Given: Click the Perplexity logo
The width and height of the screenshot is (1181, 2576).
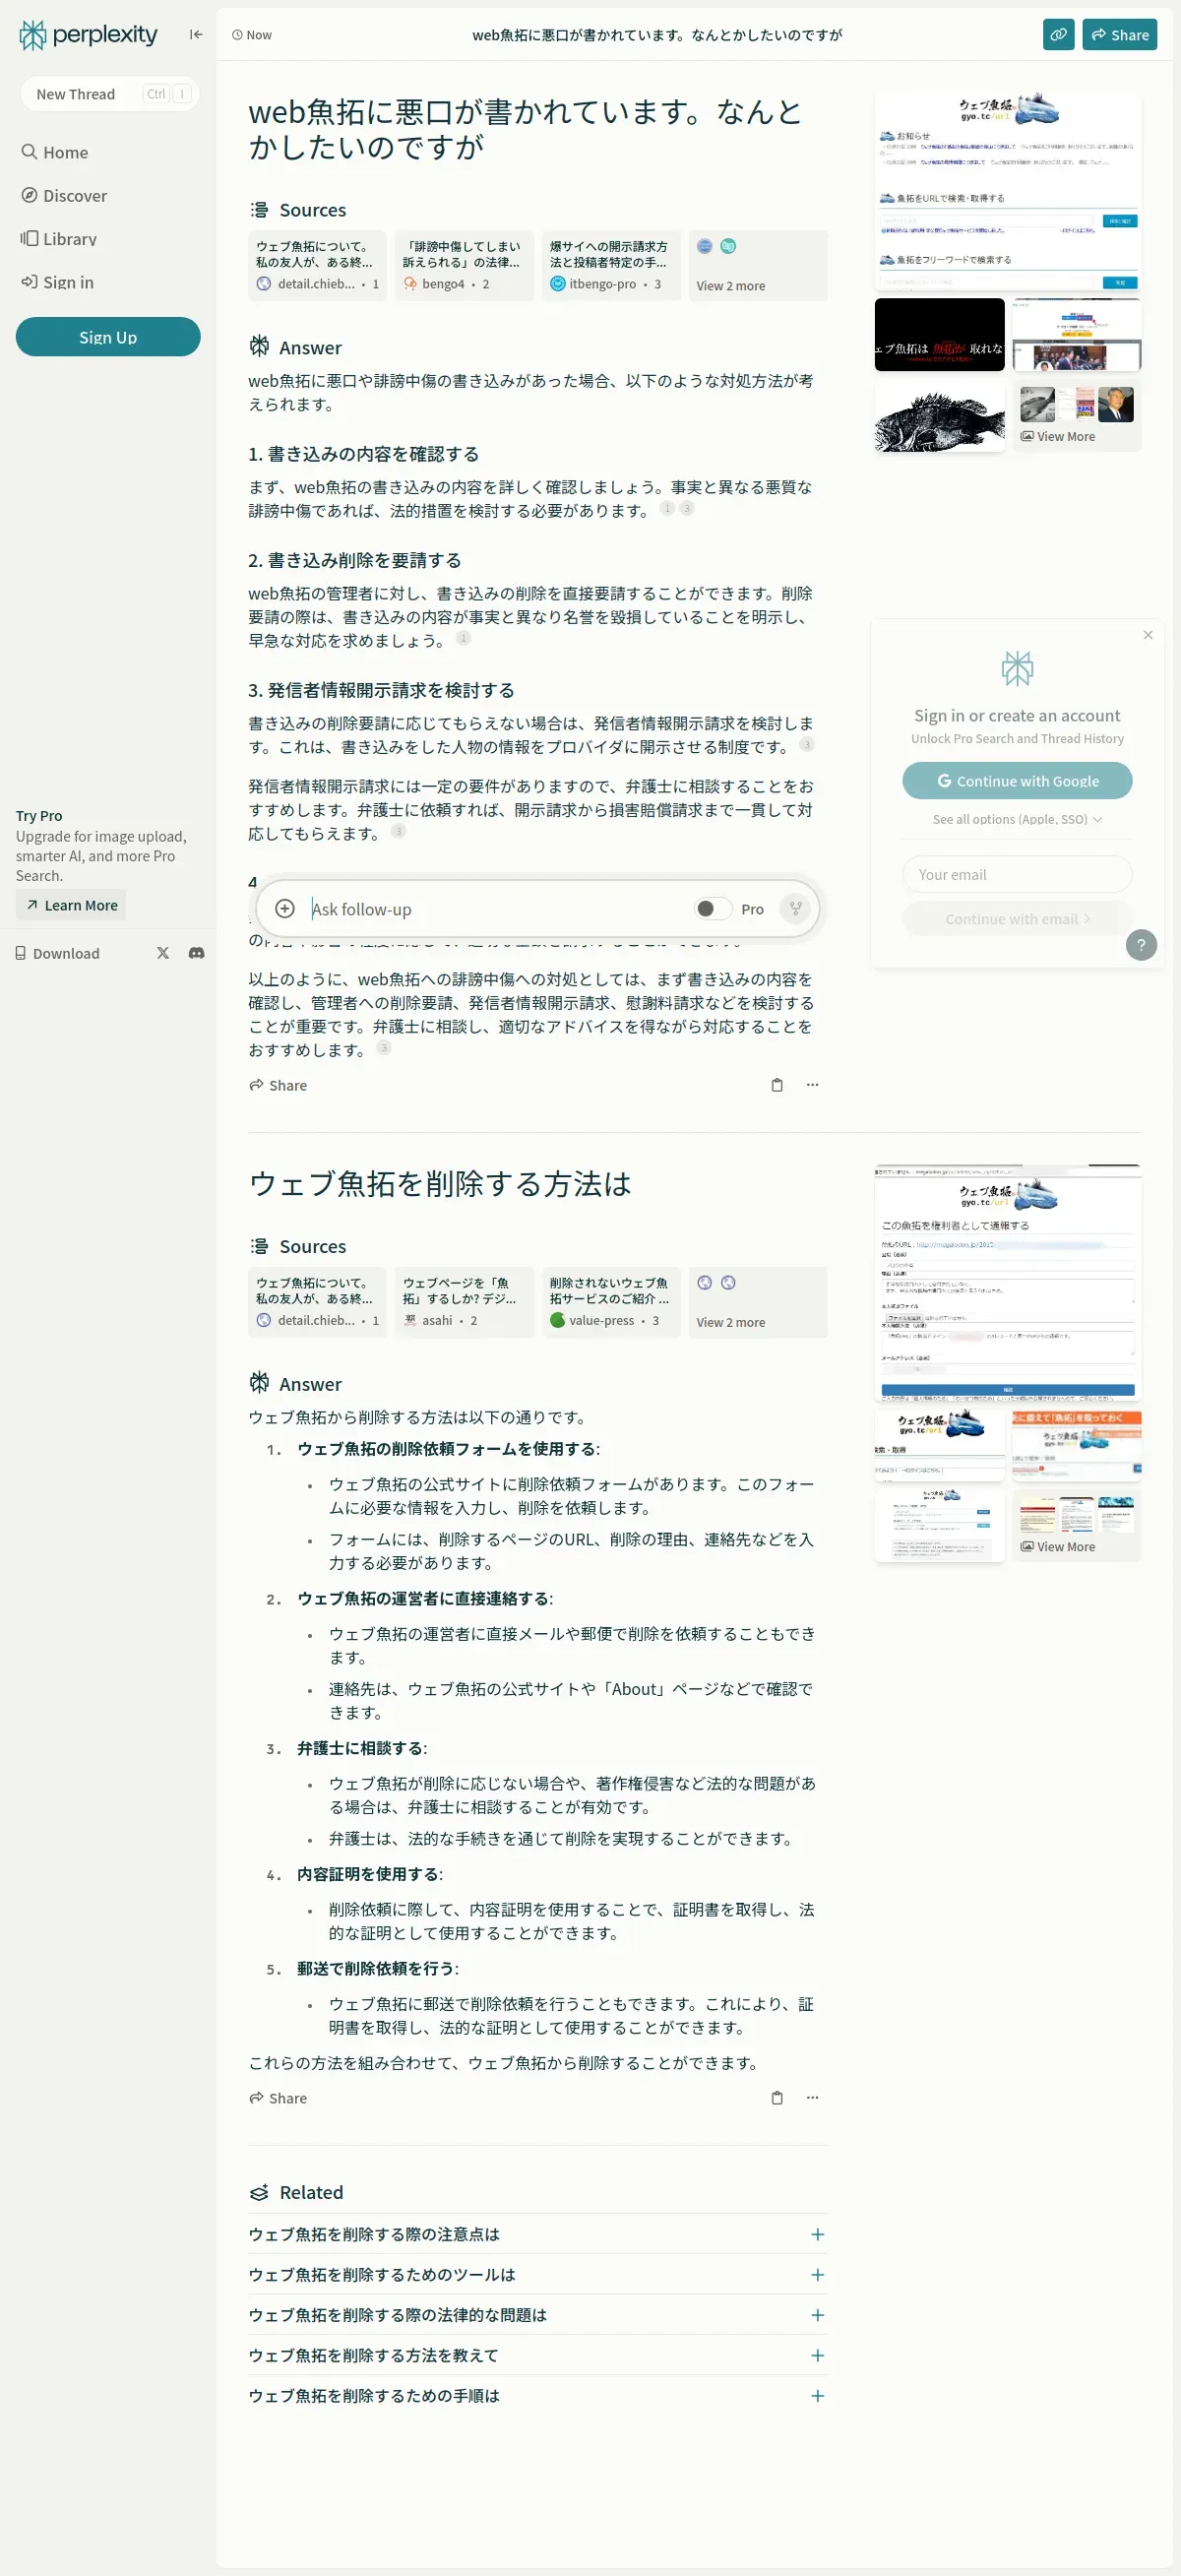Looking at the screenshot, I should [88, 35].
